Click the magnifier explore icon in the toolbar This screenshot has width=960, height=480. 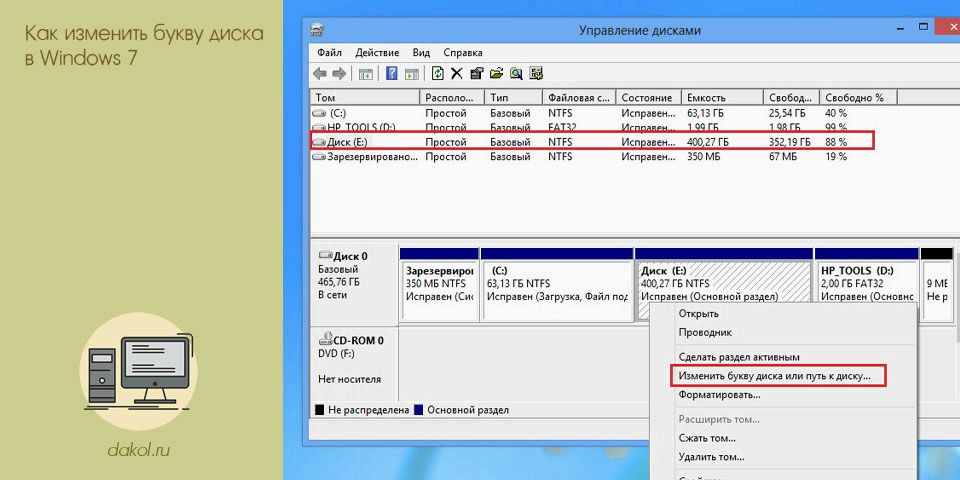tap(516, 74)
